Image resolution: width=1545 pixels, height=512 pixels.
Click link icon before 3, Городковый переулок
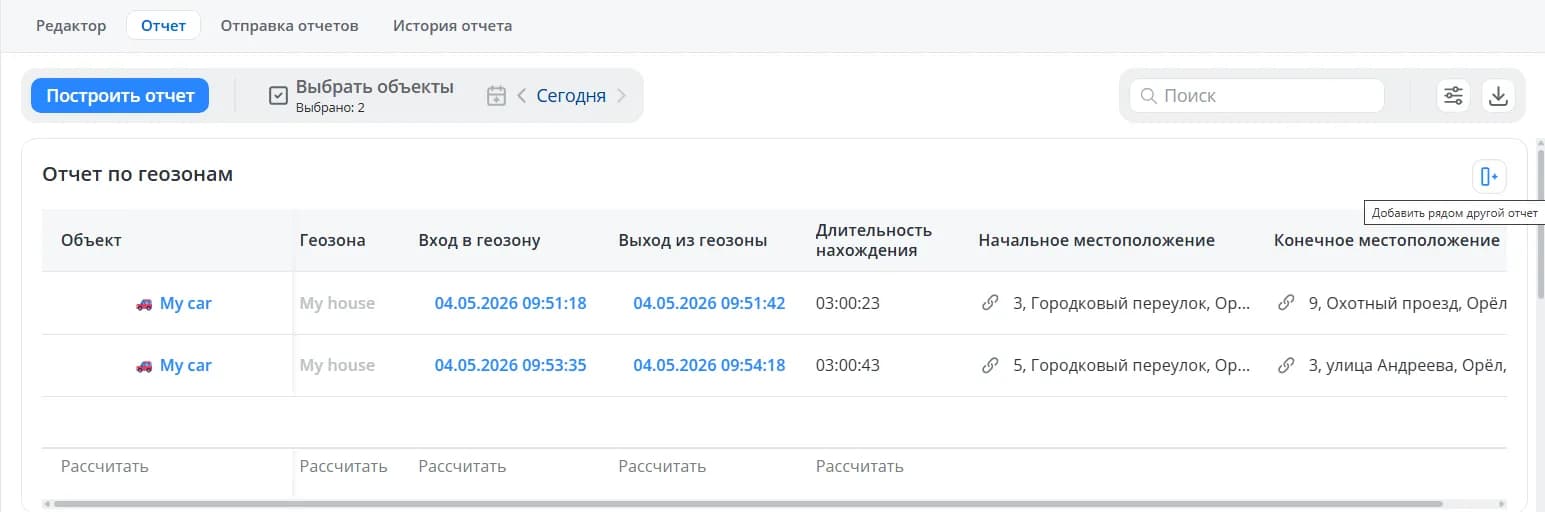pos(990,303)
